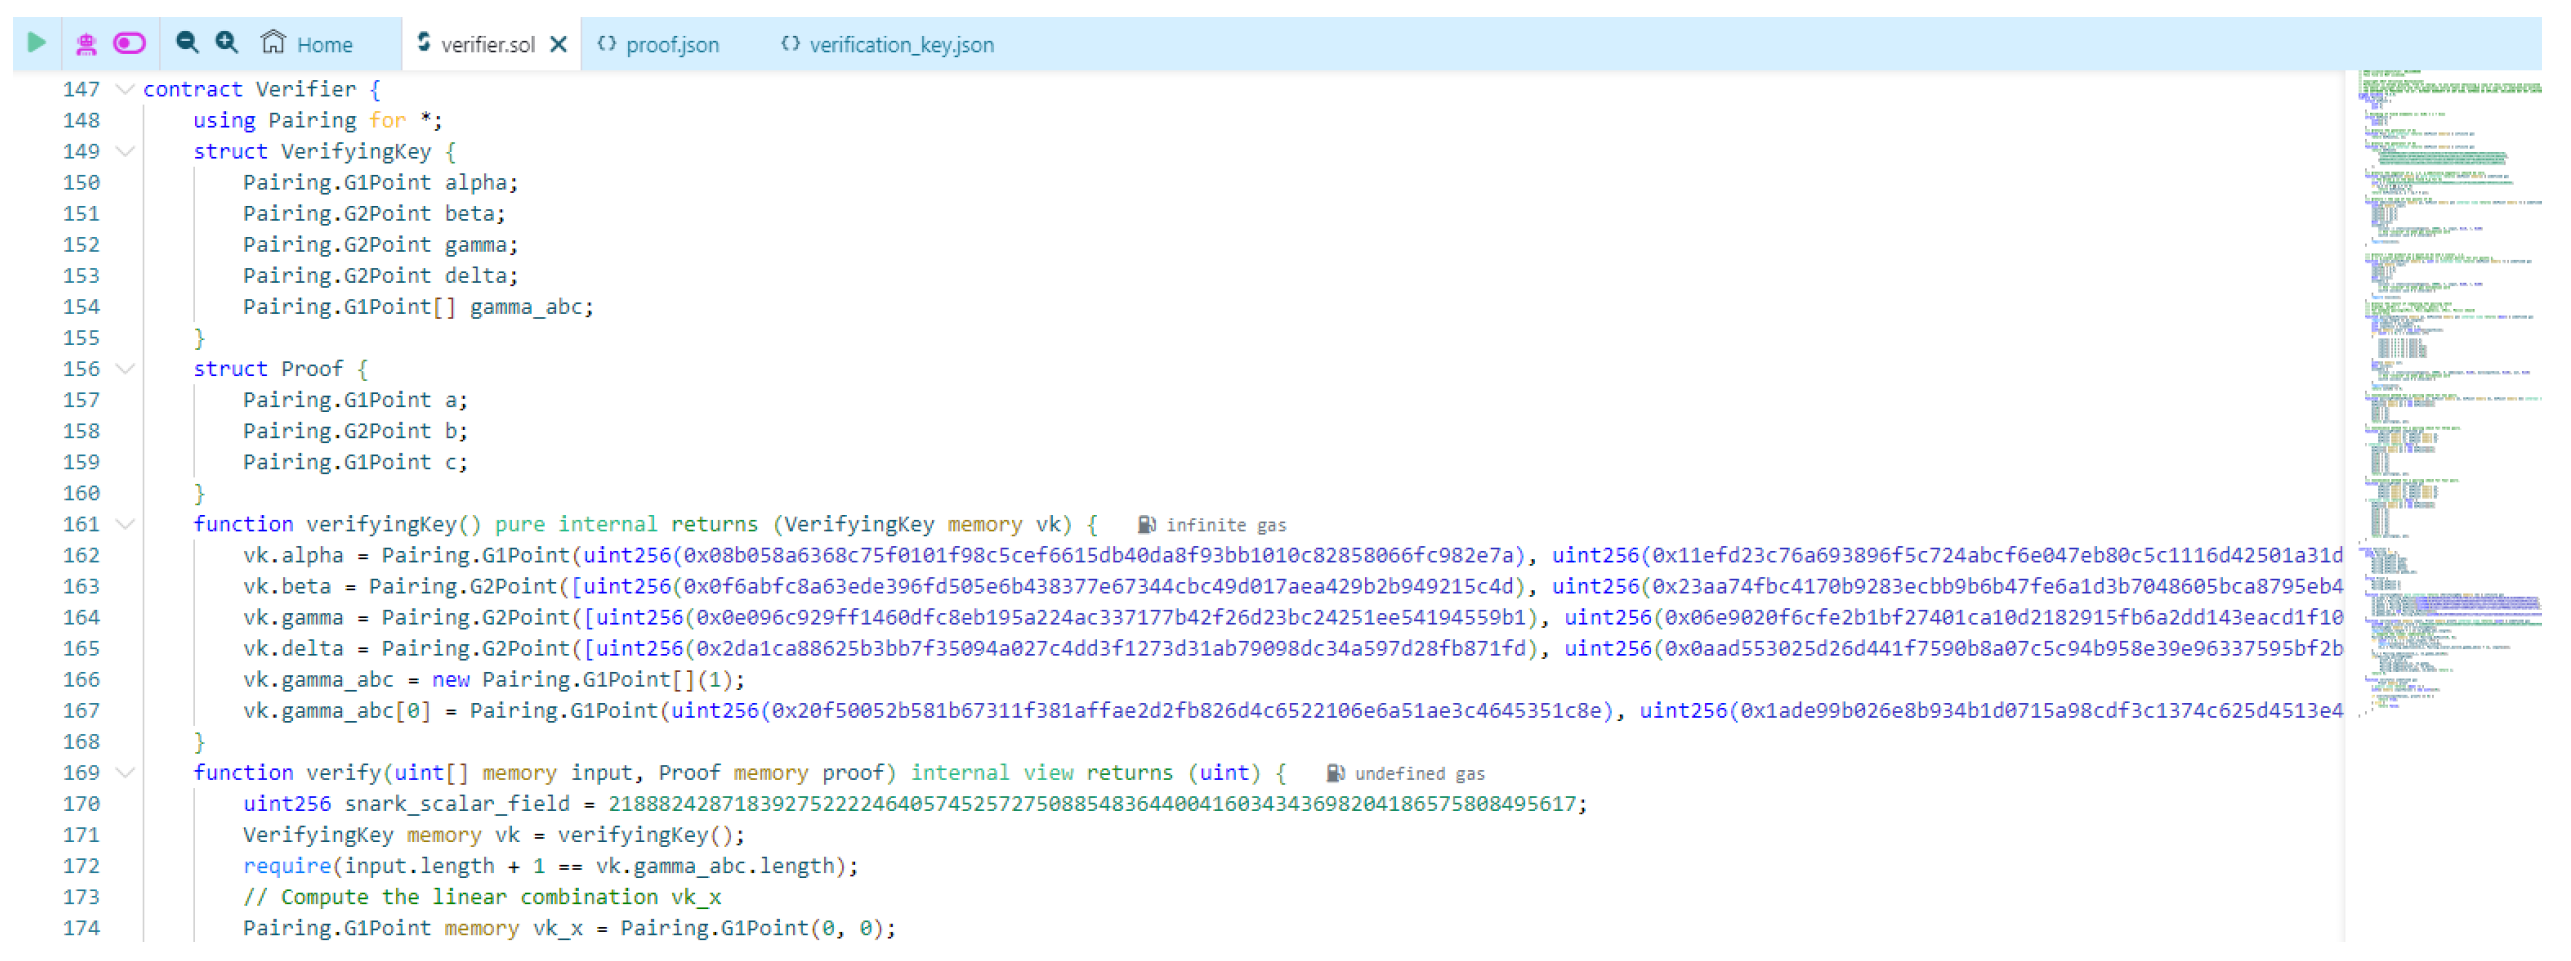This screenshot has width=2571, height=961.
Task: Click the gas pump icon next to undefined gas
Action: coord(1334,773)
